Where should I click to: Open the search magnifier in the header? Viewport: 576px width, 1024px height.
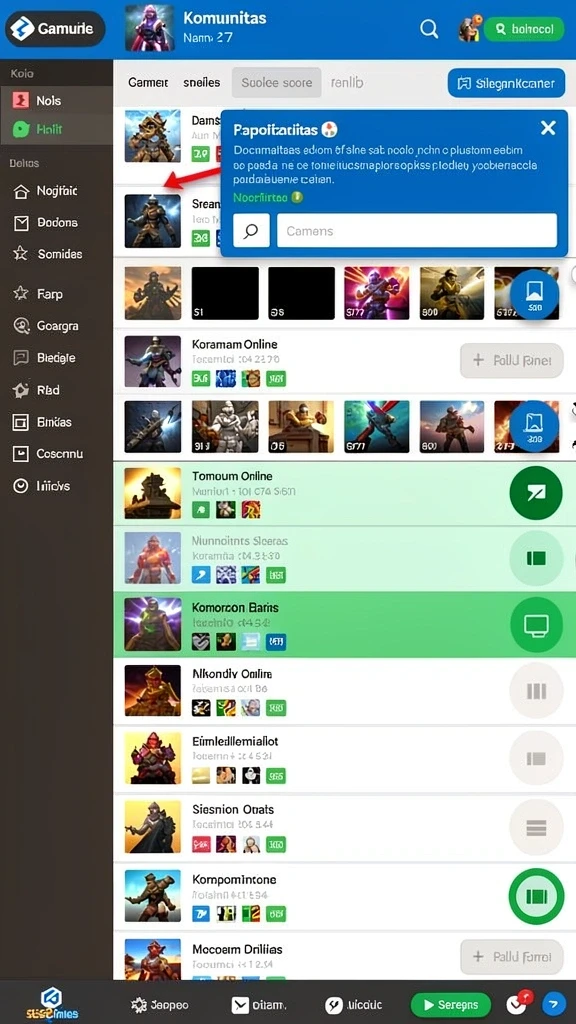tap(429, 29)
